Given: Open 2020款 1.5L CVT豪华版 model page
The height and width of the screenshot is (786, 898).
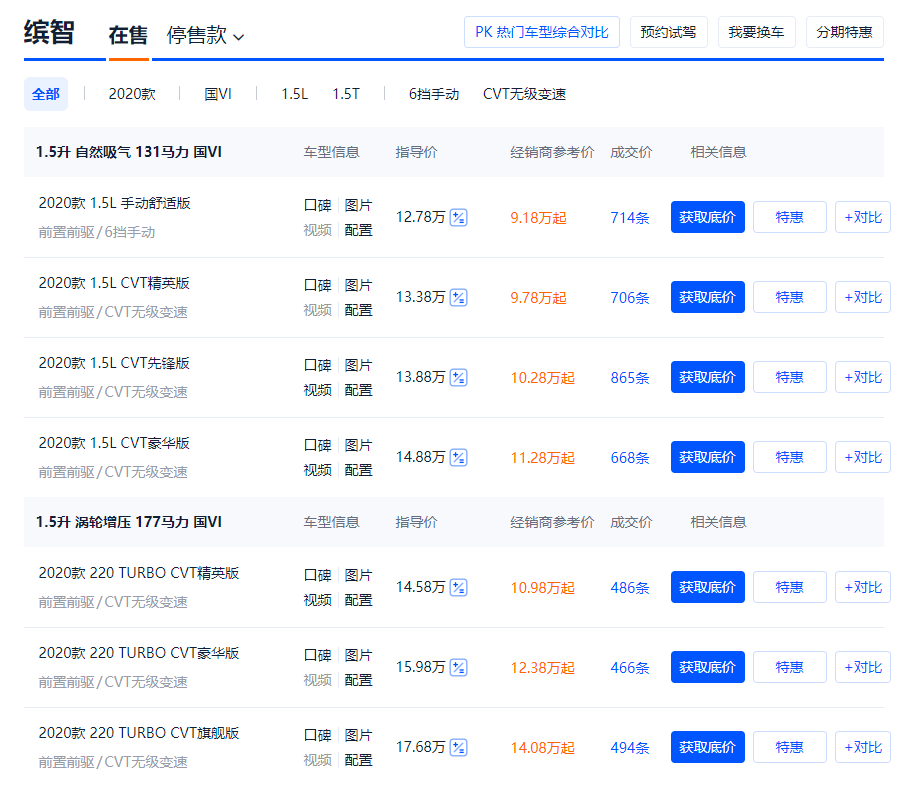Looking at the screenshot, I should [x=114, y=443].
